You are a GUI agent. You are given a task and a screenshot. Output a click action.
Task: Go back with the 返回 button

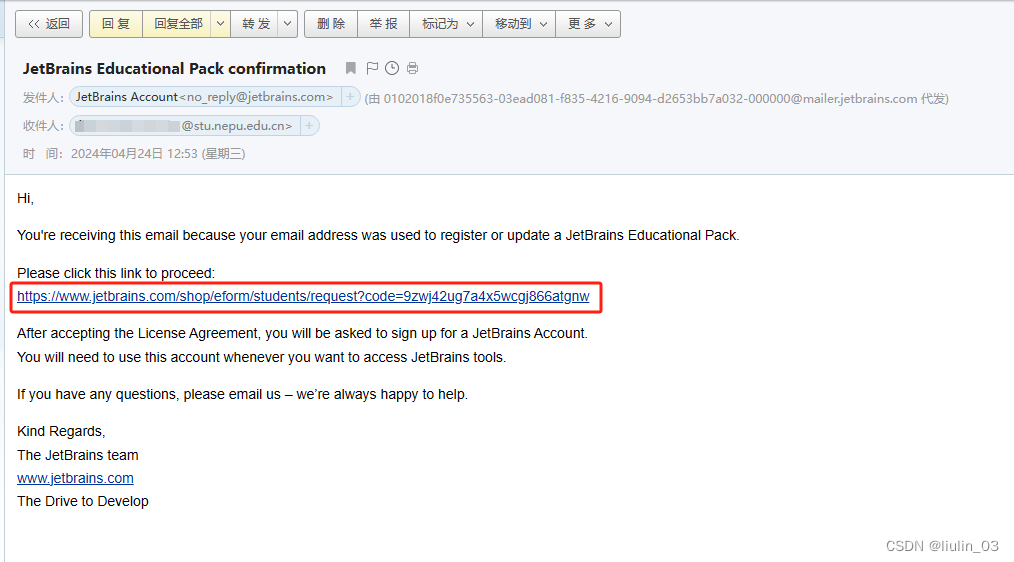49,24
